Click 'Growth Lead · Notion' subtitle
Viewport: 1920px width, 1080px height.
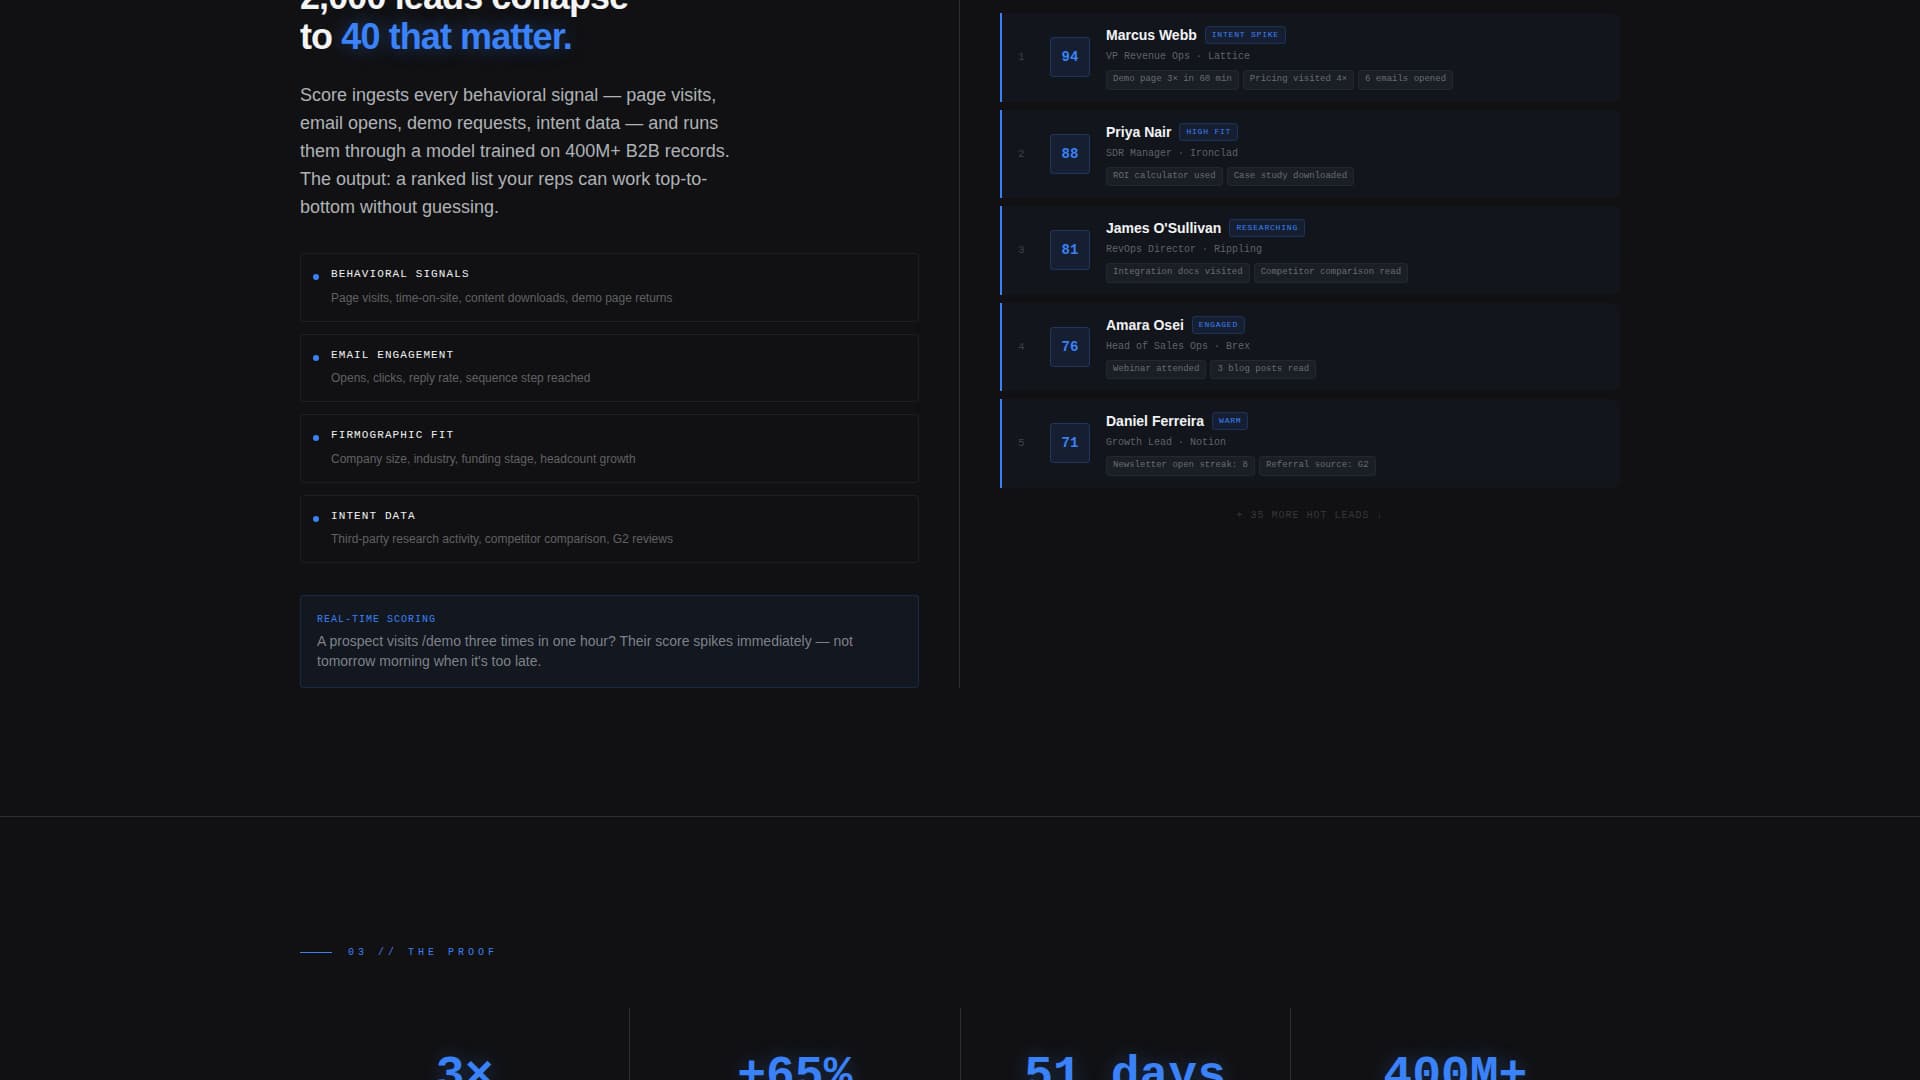coord(1165,442)
